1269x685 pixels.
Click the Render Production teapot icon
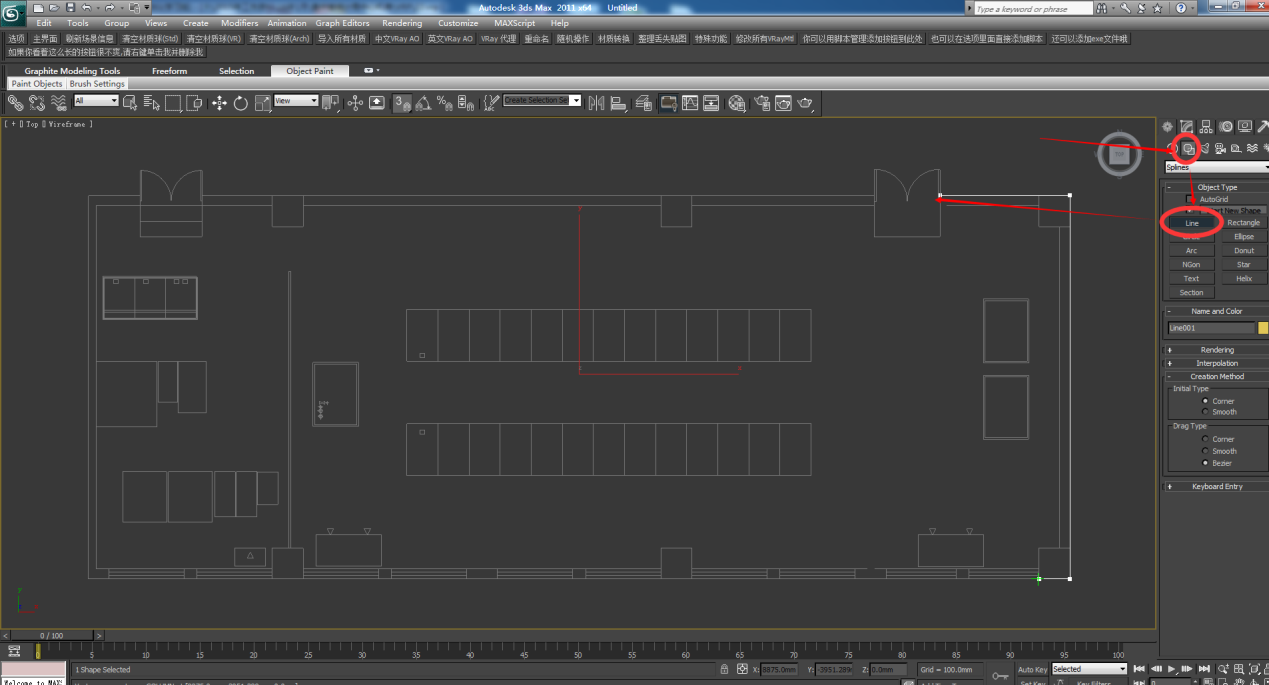pyautogui.click(x=805, y=102)
